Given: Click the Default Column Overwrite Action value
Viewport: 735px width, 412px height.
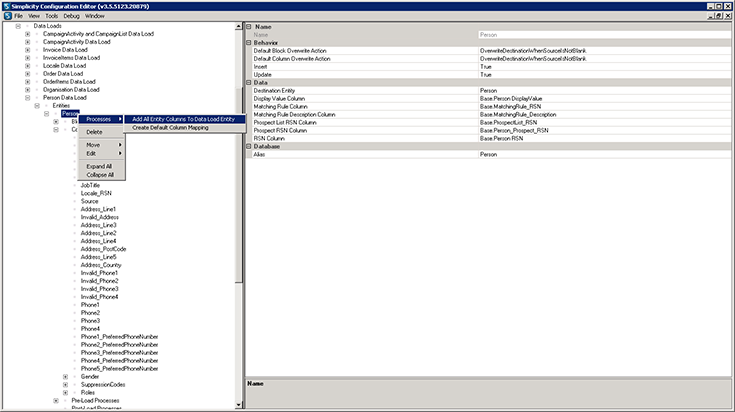Looking at the screenshot, I should pos(604,59).
